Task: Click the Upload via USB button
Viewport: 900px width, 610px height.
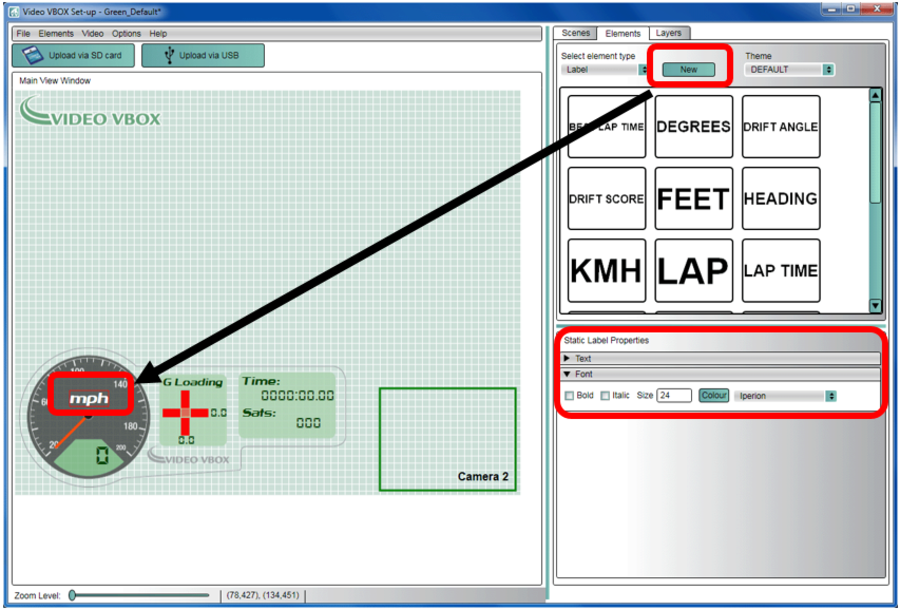Action: [x=203, y=55]
